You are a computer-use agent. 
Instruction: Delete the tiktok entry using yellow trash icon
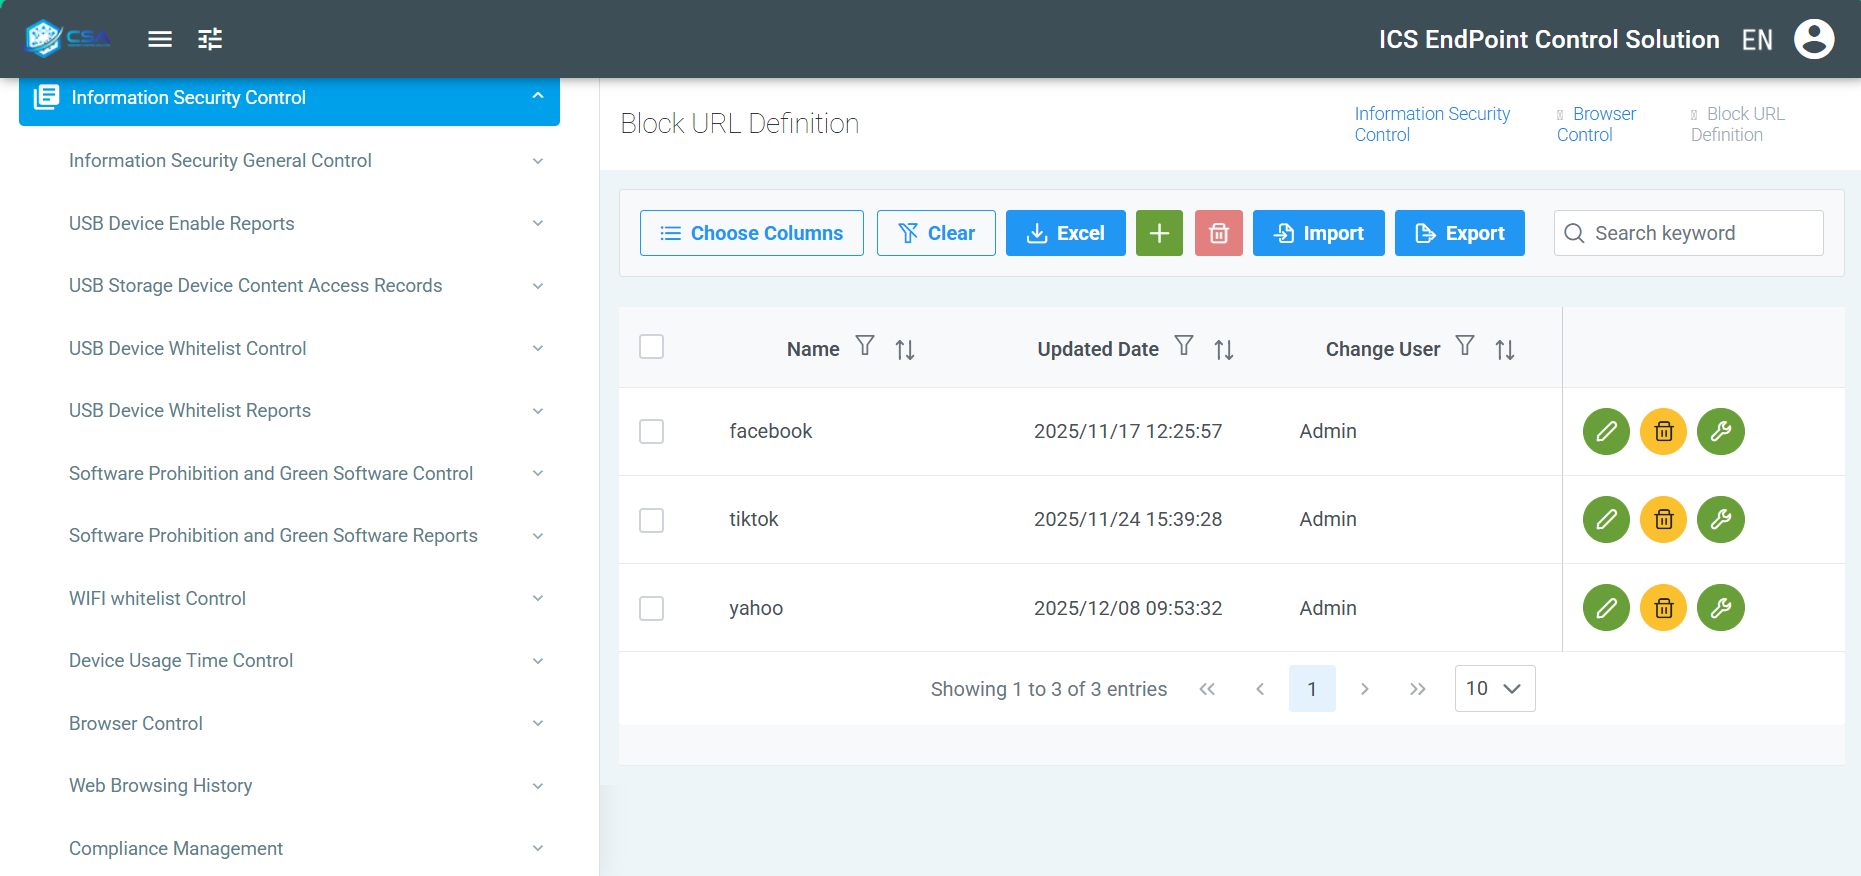point(1663,519)
